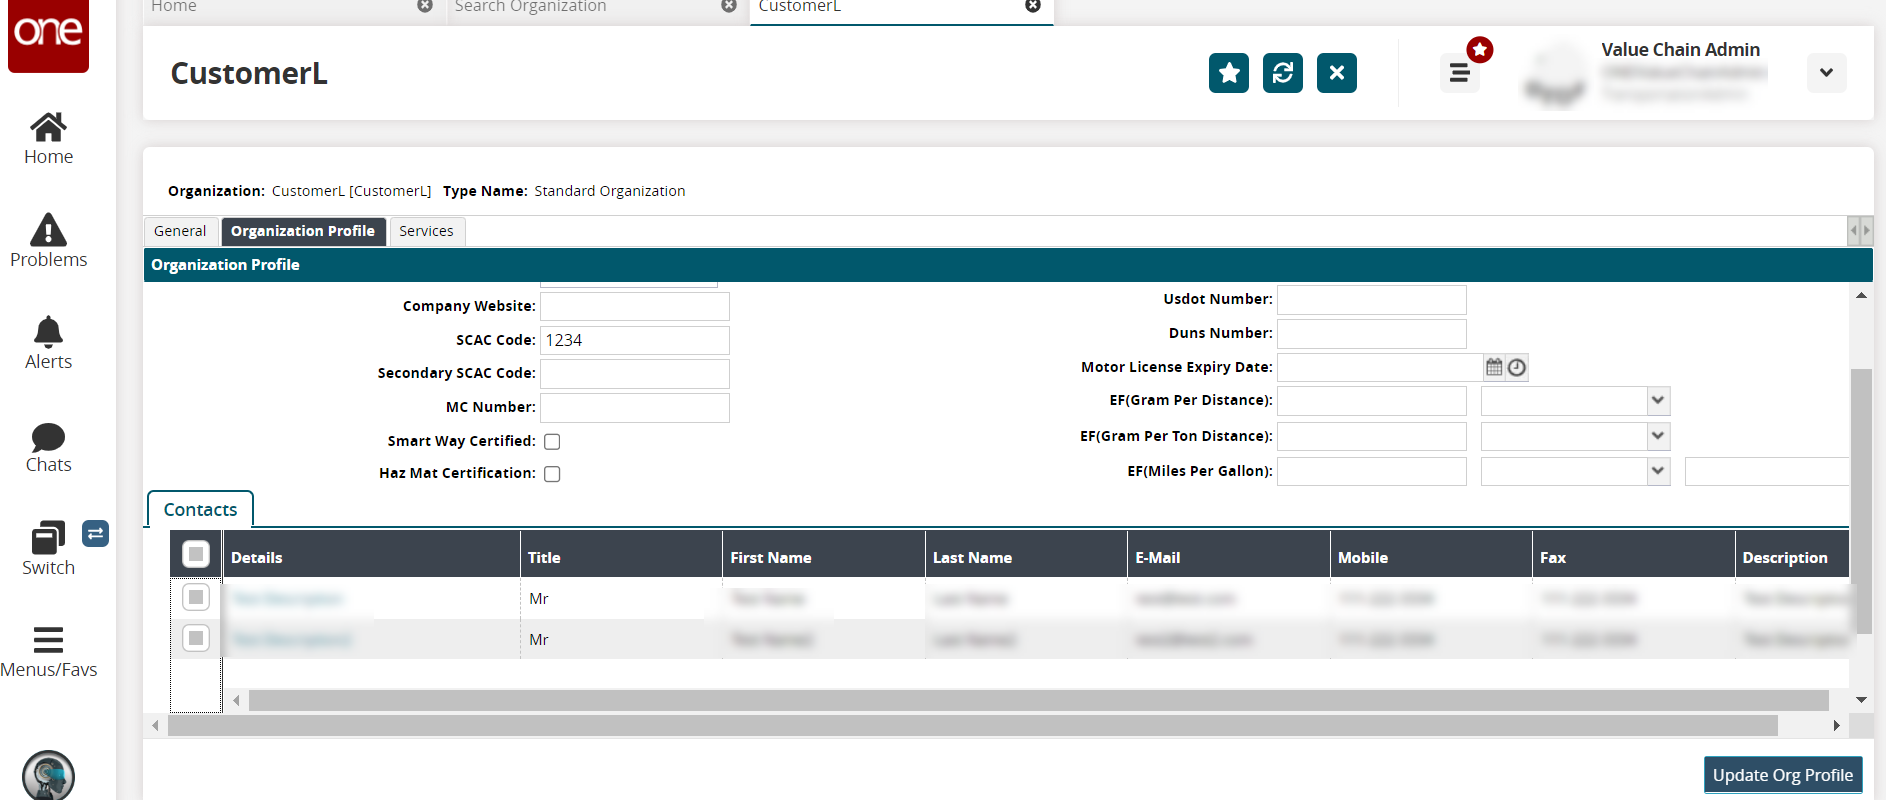Image resolution: width=1886 pixels, height=800 pixels.
Task: Click the EF(Gram Per Ton Distance) value field
Action: (1372, 437)
